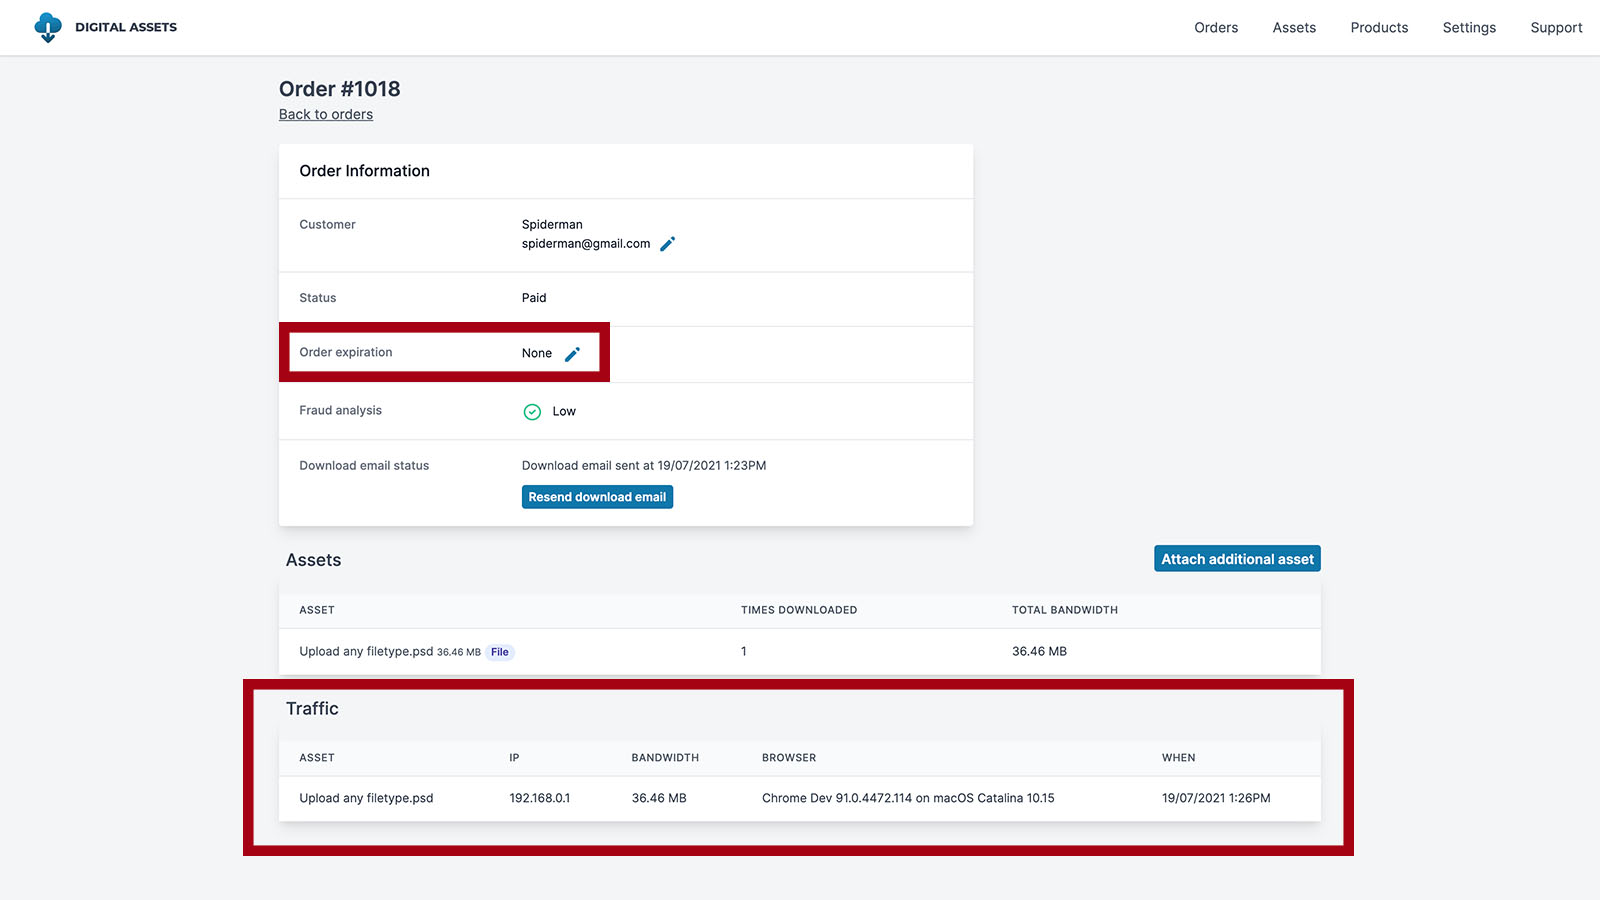Open the Orders menu item
This screenshot has width=1600, height=900.
(1216, 28)
